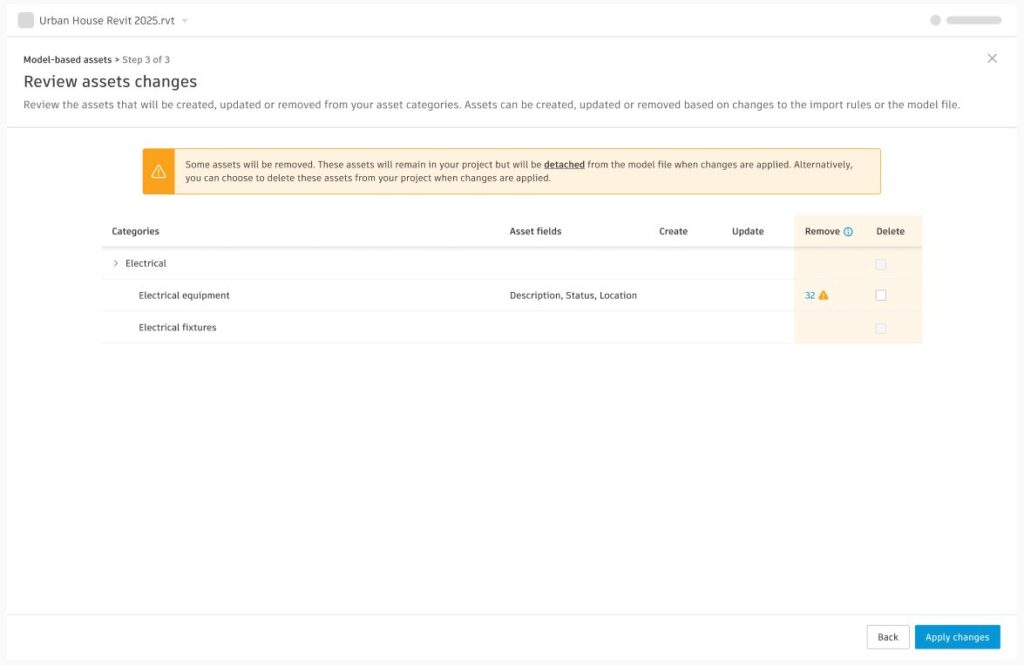
Task: Click the Step 3 of 3 breadcrumb label
Action: click(x=147, y=59)
